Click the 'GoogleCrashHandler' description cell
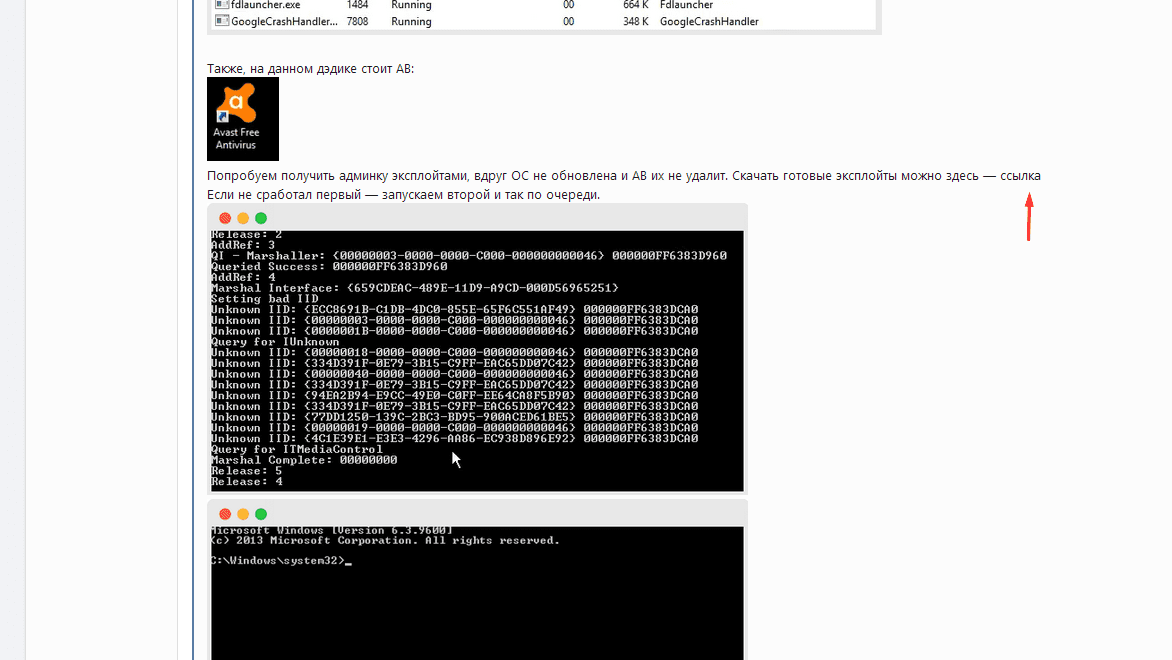1172x660 pixels. [709, 21]
